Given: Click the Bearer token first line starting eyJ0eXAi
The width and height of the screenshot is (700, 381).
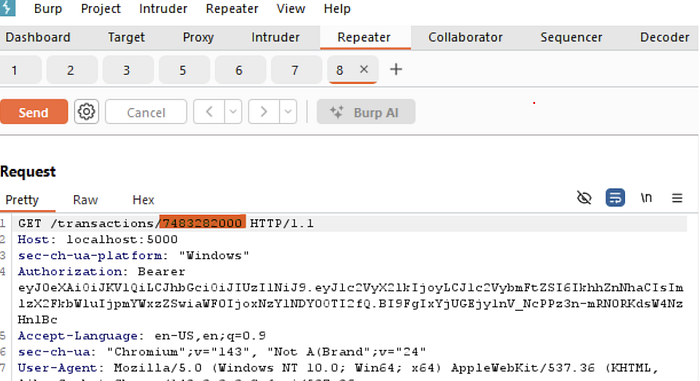Looking at the screenshot, I should click(x=351, y=287).
